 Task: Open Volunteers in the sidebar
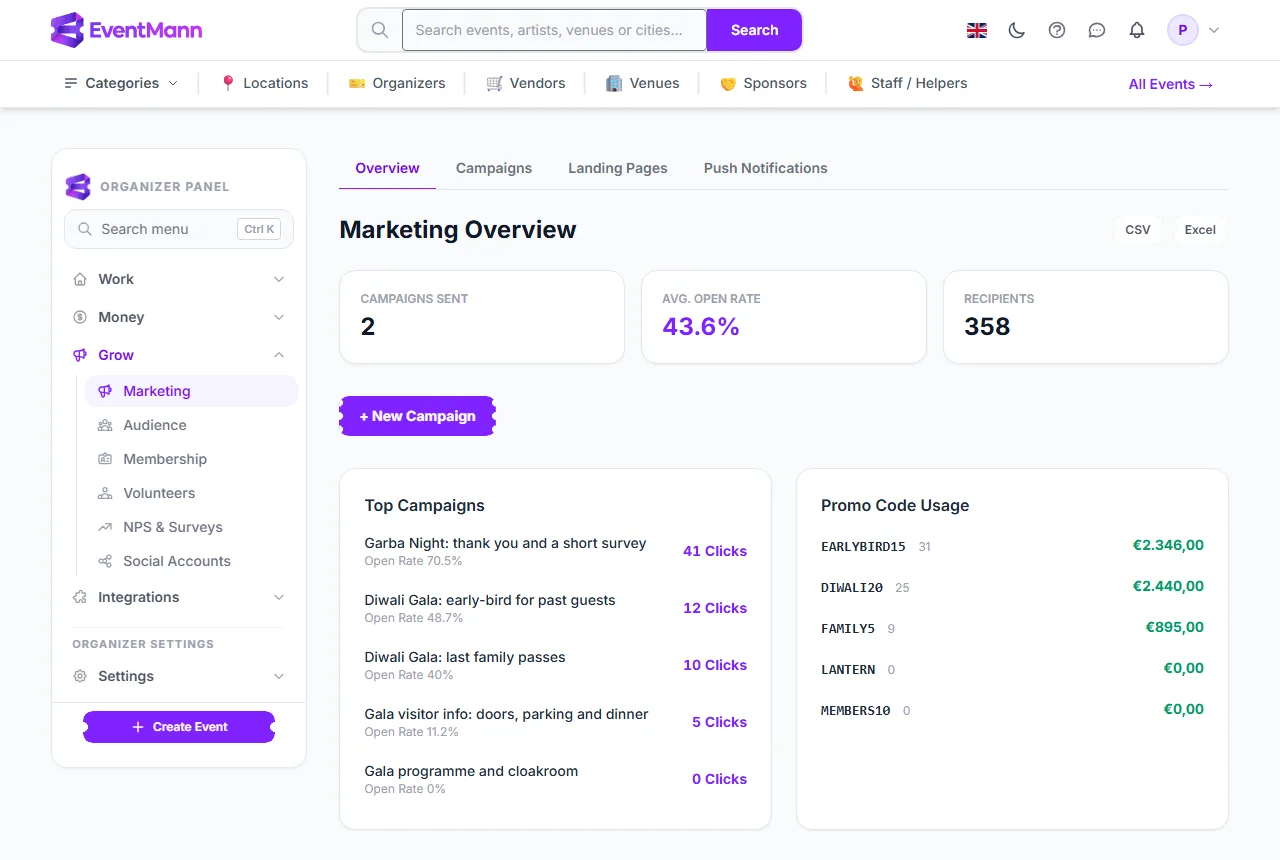coord(191,493)
